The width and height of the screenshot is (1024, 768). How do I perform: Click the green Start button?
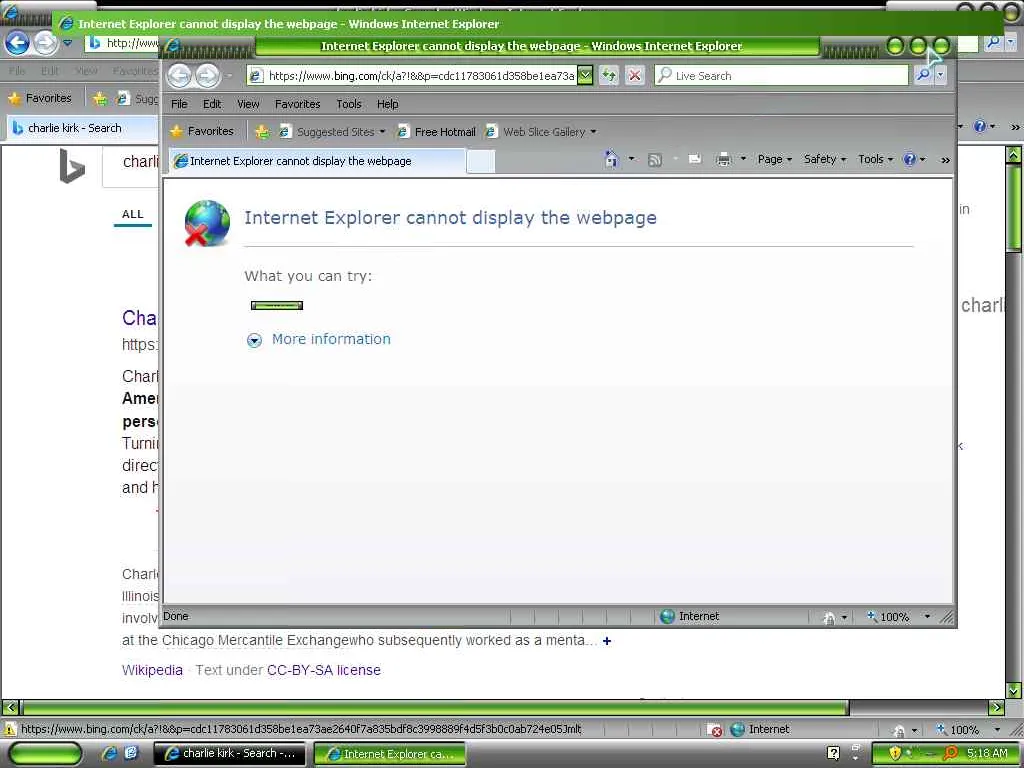pyautogui.click(x=45, y=754)
